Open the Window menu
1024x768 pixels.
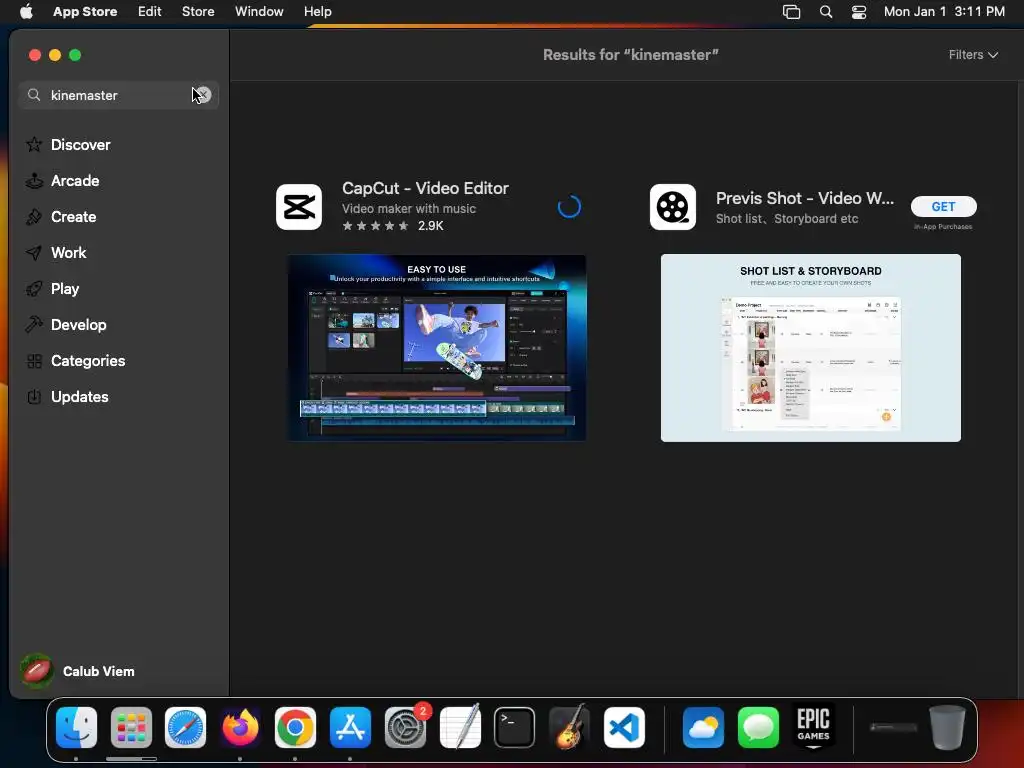pos(259,11)
